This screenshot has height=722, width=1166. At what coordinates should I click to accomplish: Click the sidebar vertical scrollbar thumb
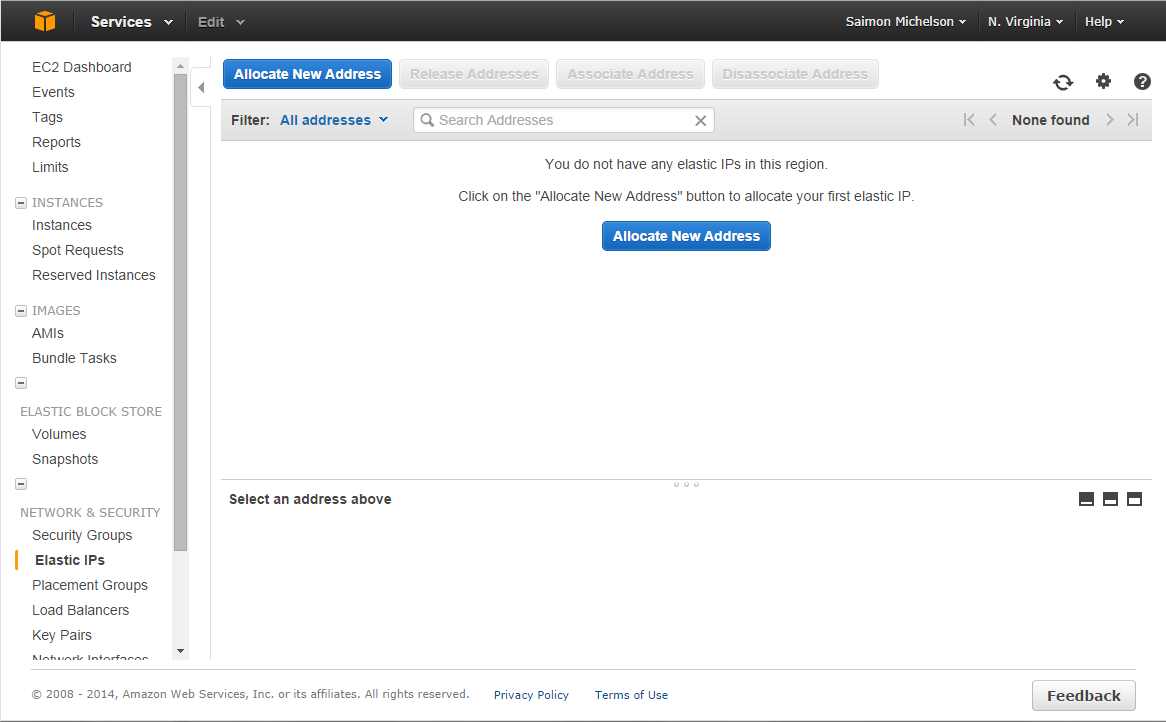tap(180, 312)
